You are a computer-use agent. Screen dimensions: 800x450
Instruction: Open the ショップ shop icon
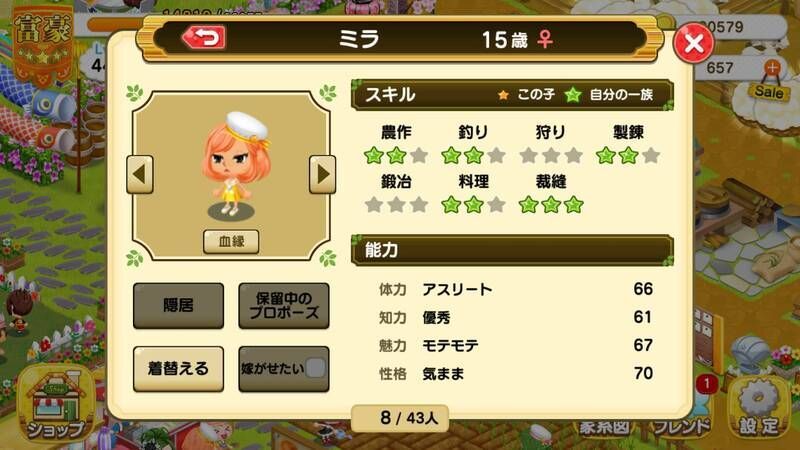click(55, 405)
